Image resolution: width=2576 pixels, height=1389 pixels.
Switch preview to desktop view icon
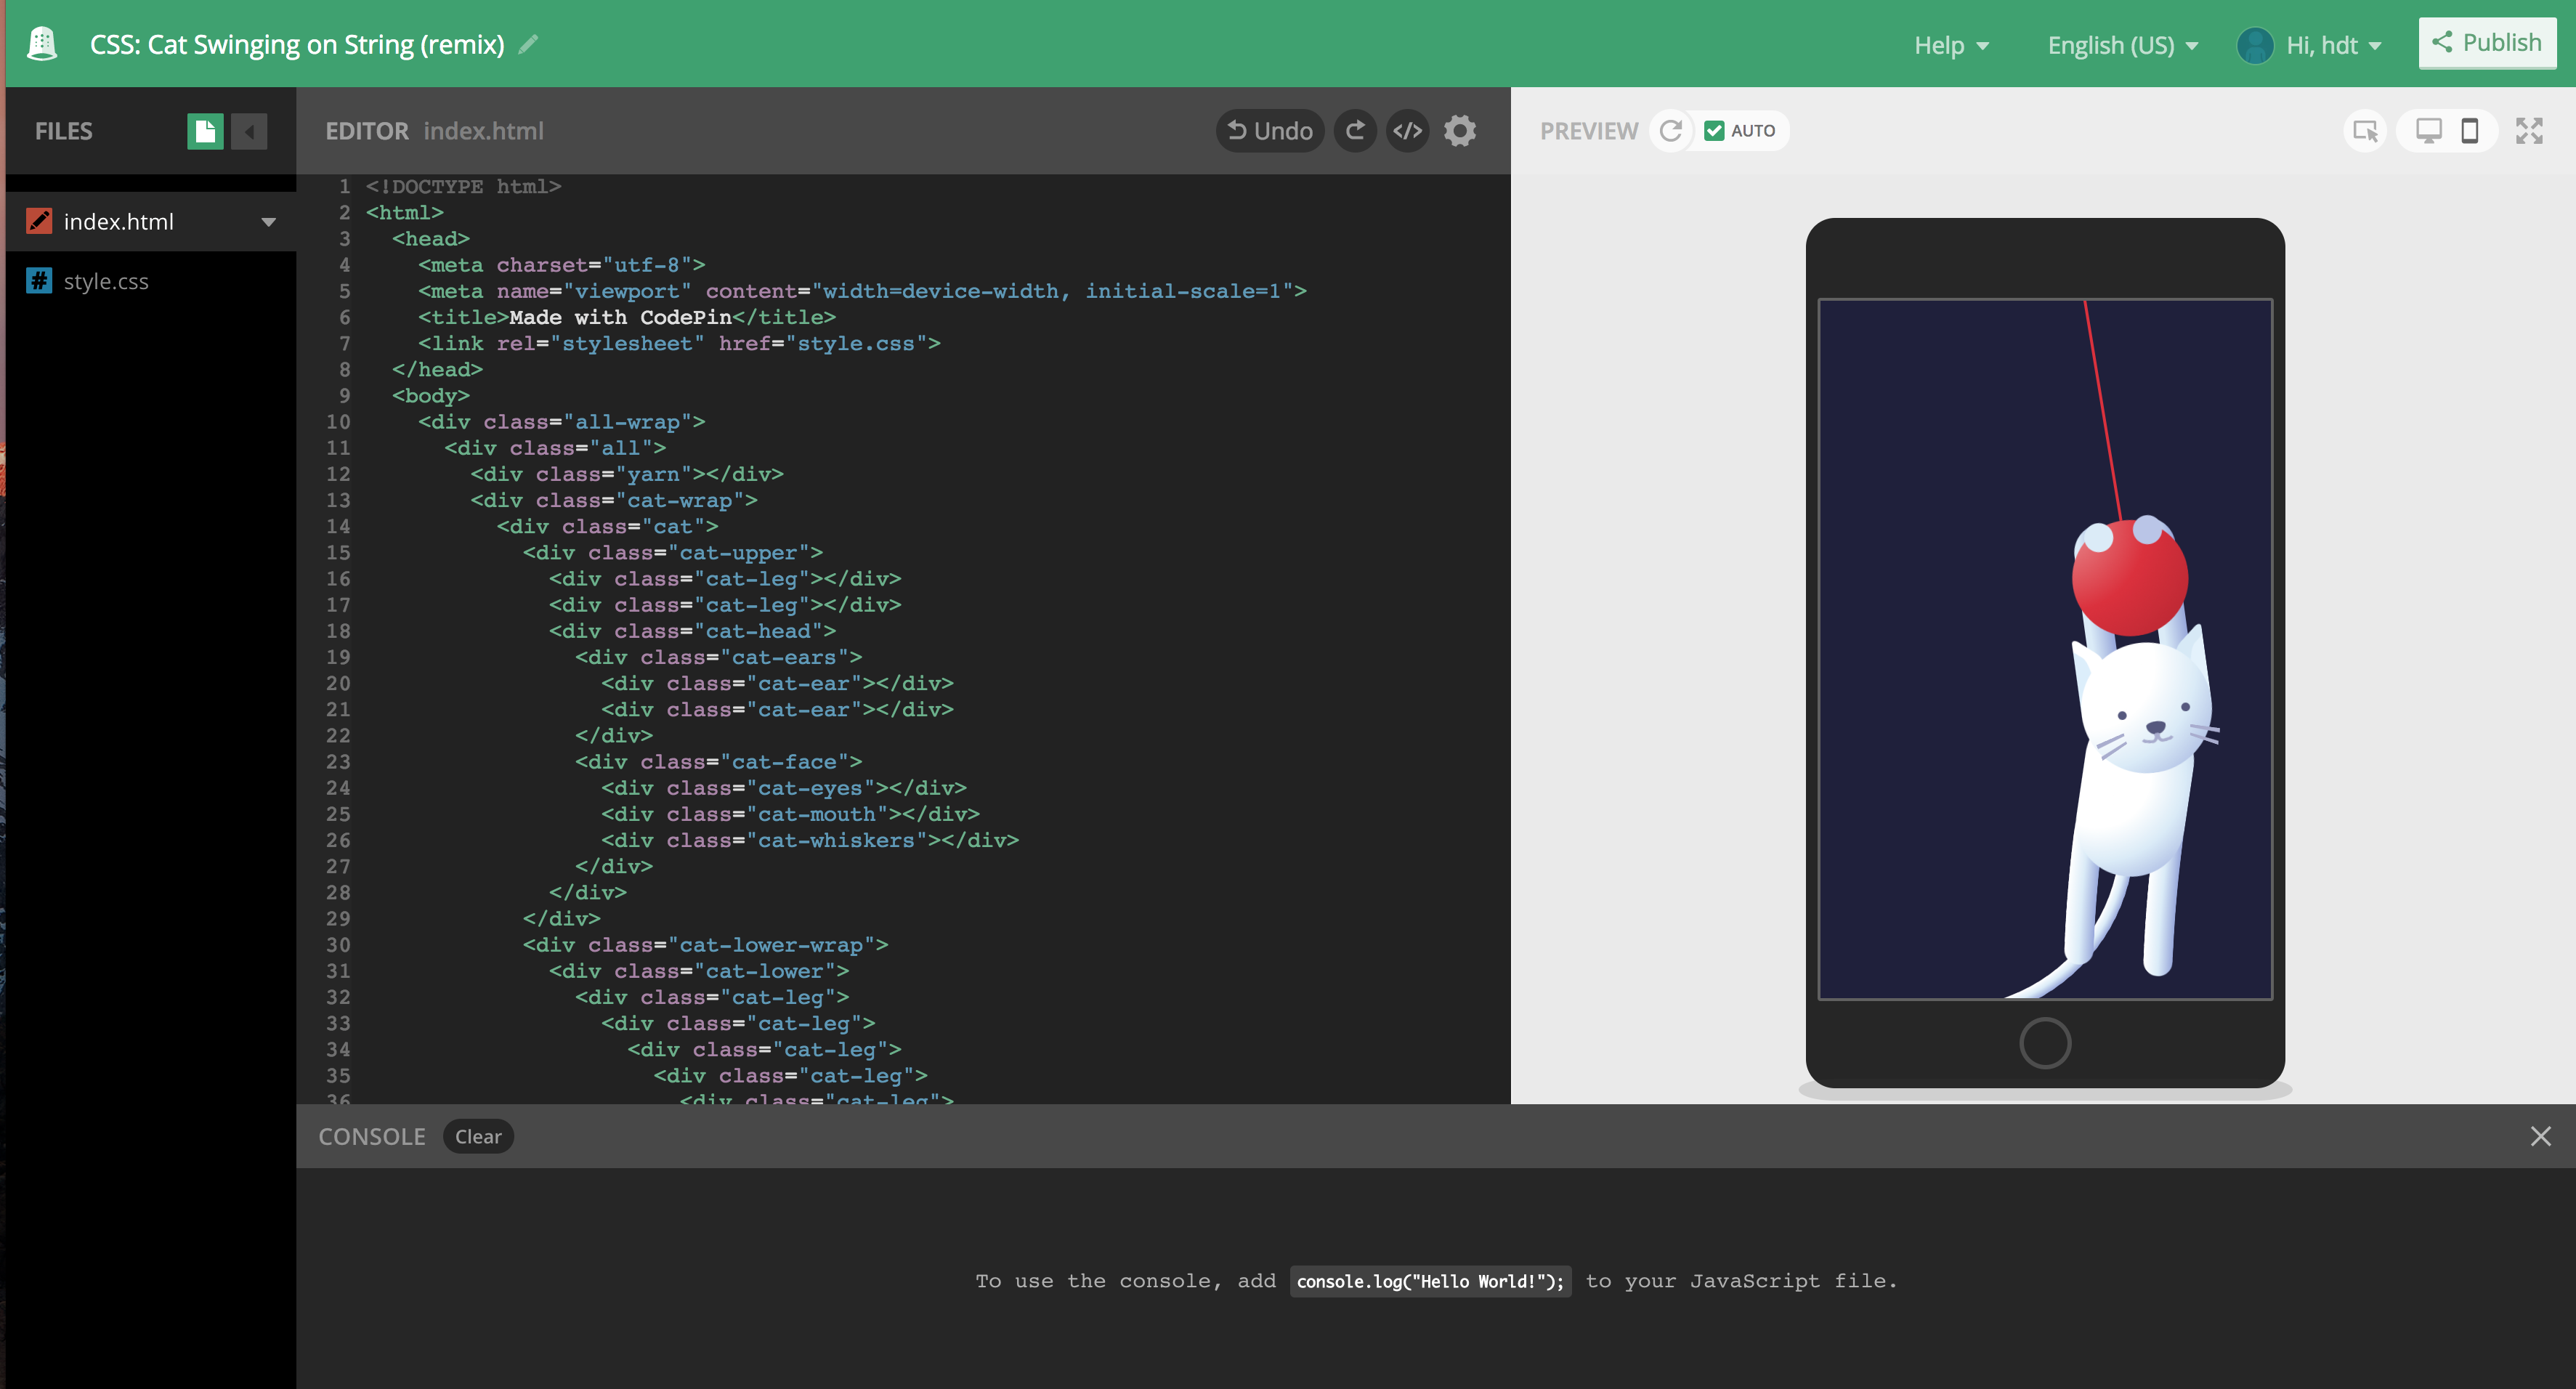[x=2430, y=130]
